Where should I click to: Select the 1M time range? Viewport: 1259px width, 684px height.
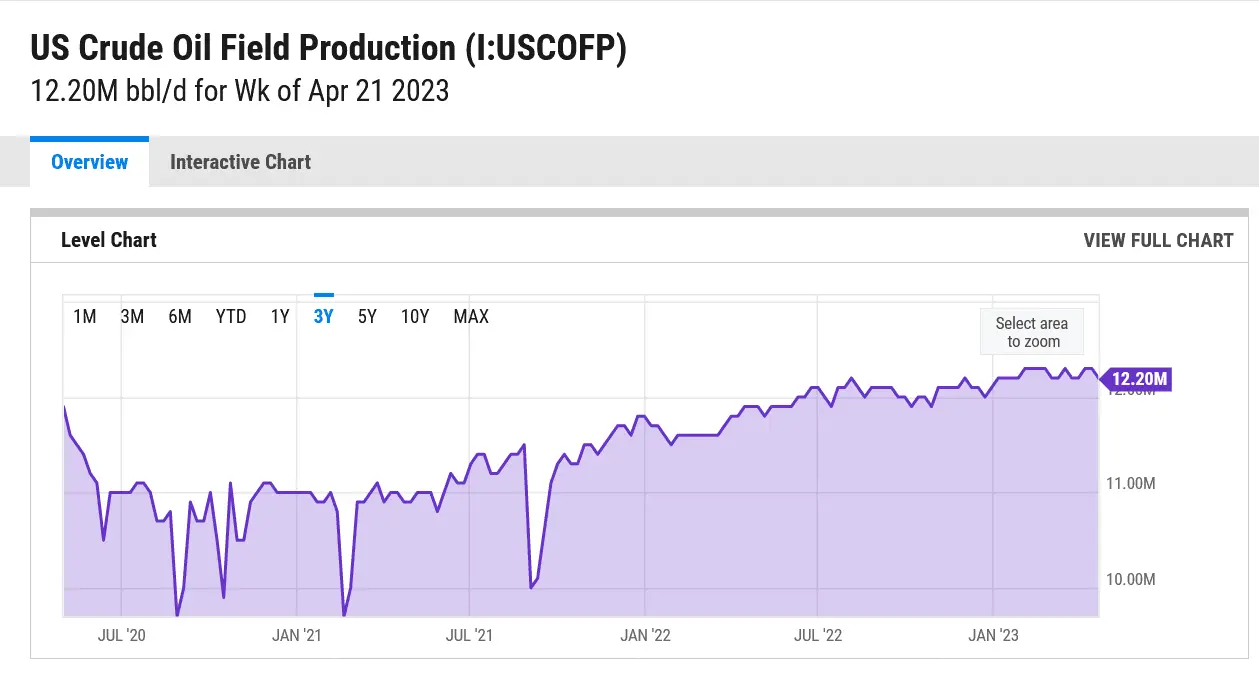85,317
